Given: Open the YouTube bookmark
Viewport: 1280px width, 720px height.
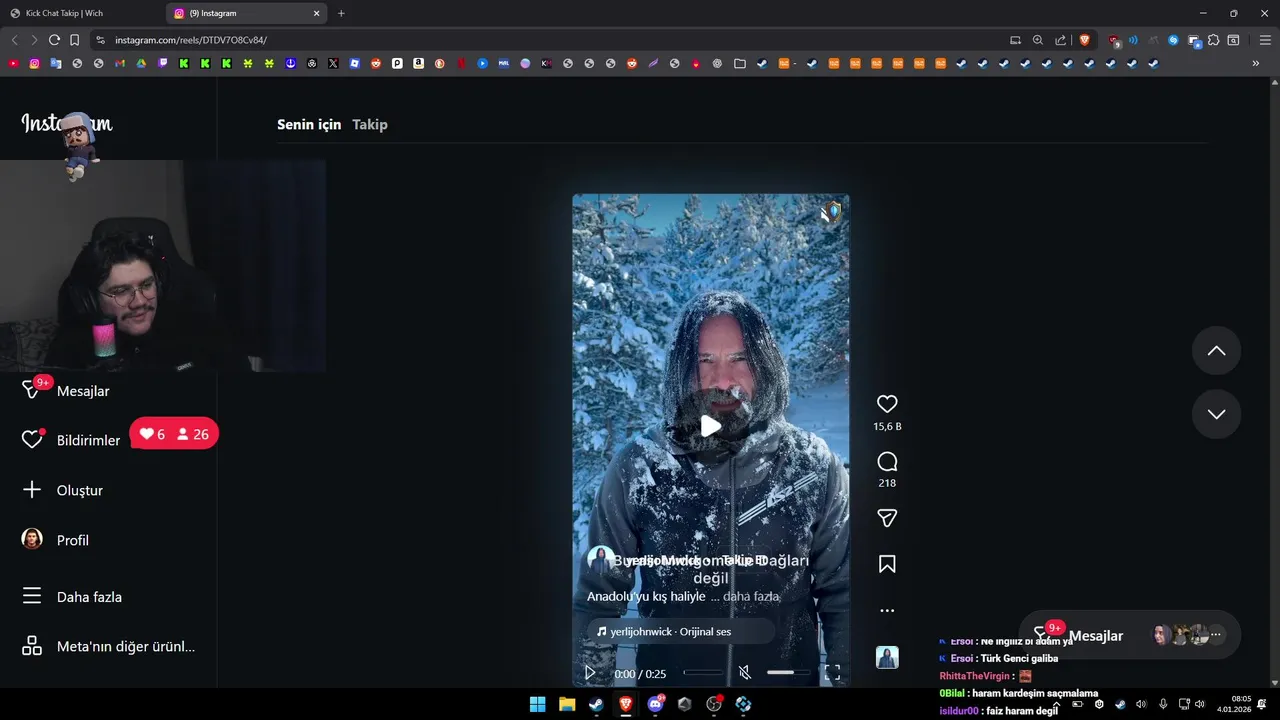Looking at the screenshot, I should tap(13, 63).
